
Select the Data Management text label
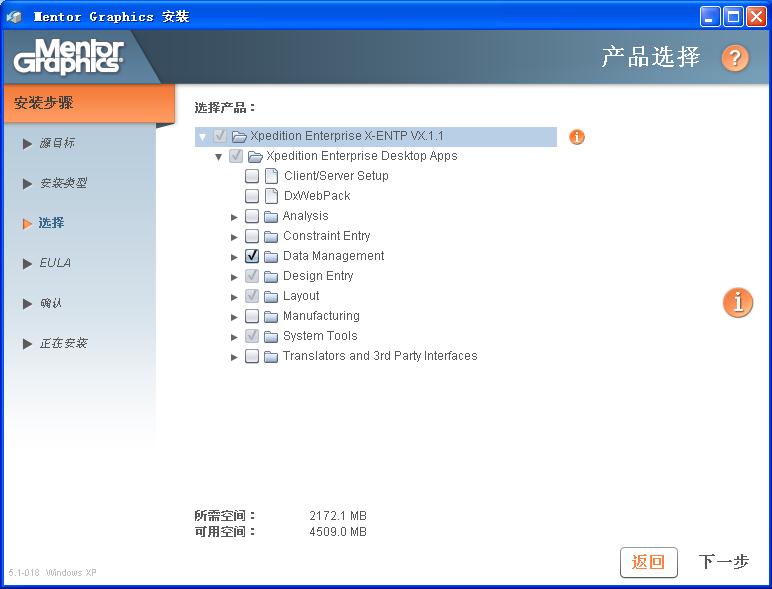pyautogui.click(x=333, y=256)
